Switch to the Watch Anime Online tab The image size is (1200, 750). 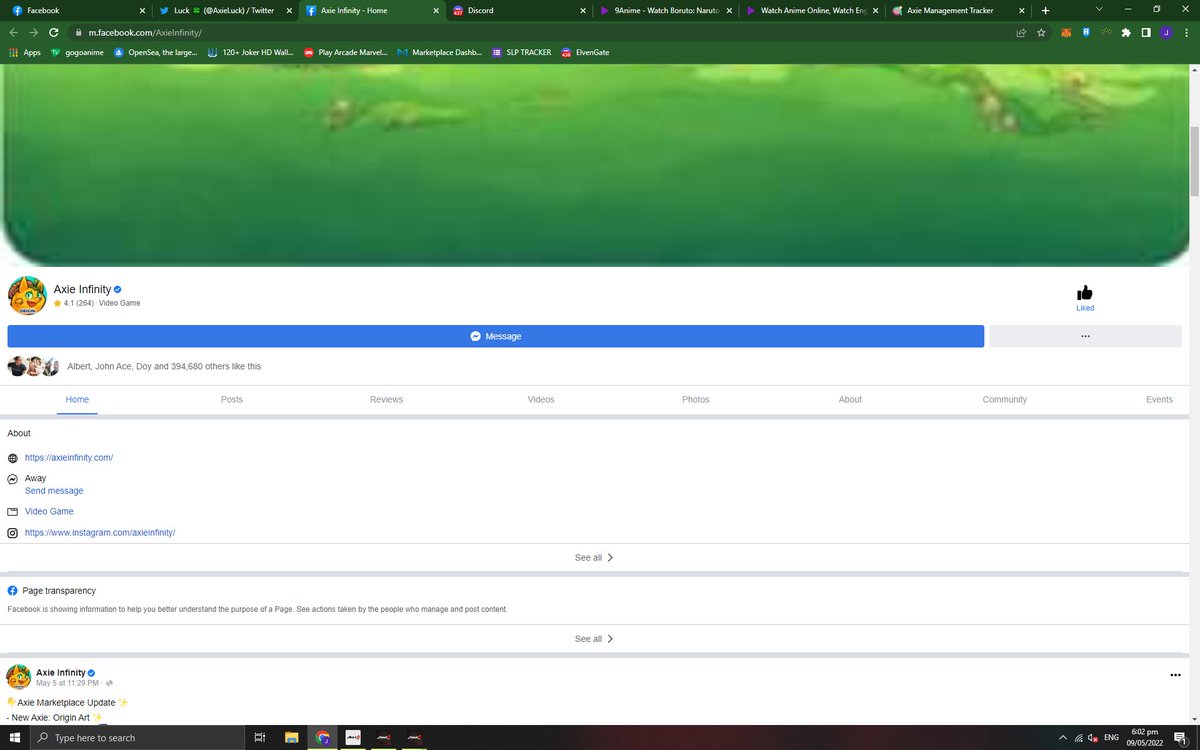pos(810,10)
